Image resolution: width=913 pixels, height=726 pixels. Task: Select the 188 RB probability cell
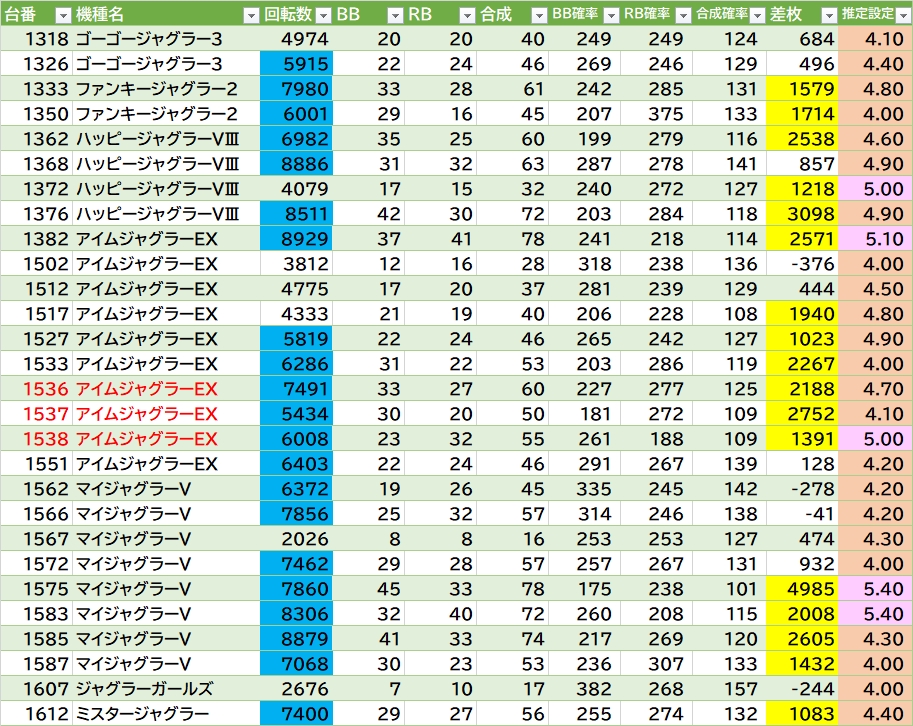[656, 440]
